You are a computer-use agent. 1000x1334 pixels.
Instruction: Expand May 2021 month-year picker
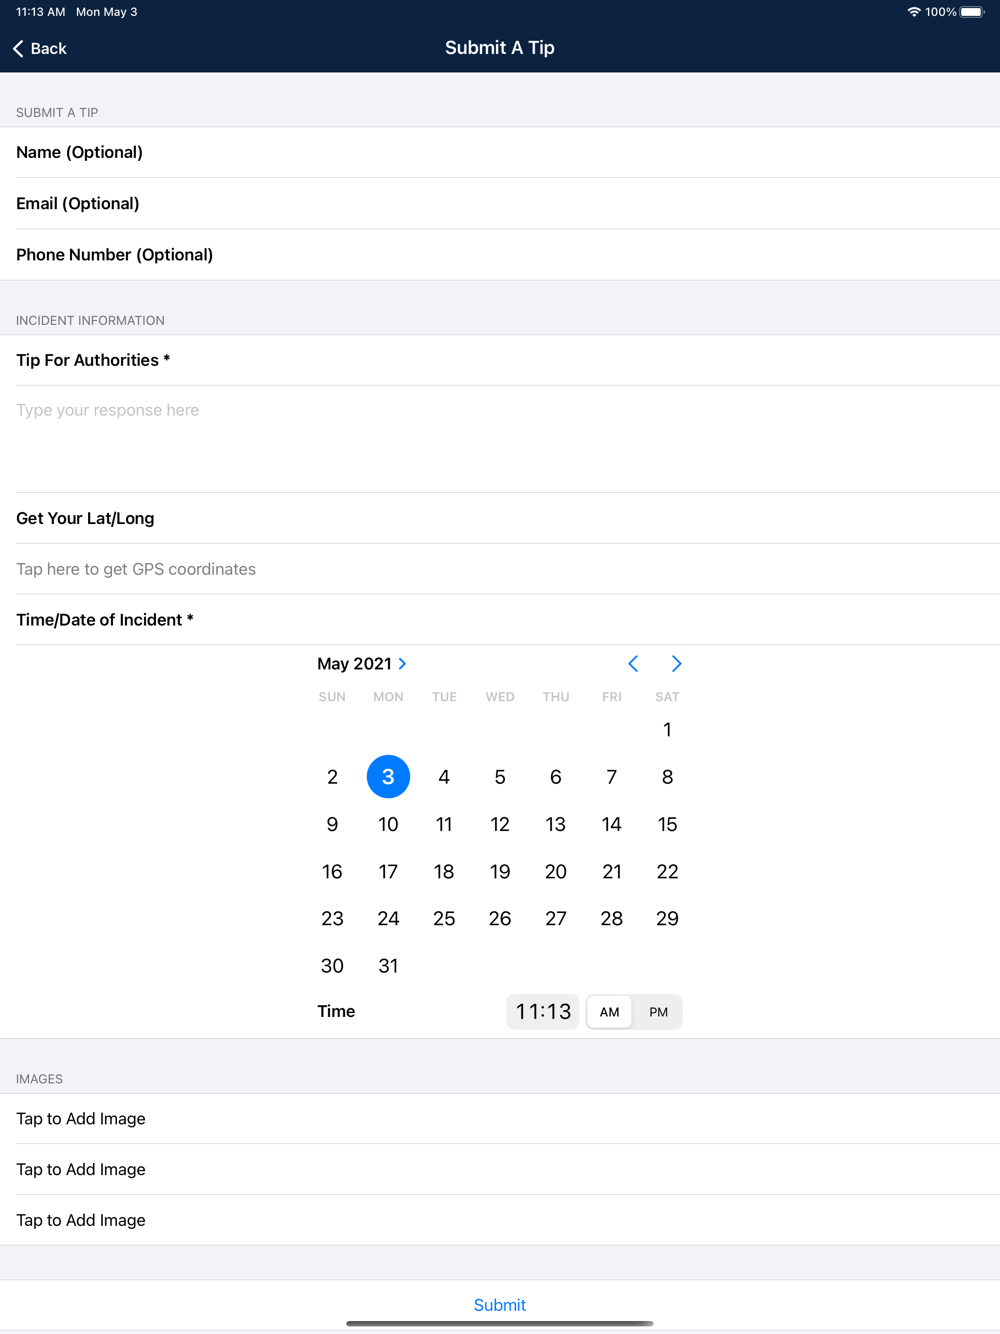tap(362, 664)
